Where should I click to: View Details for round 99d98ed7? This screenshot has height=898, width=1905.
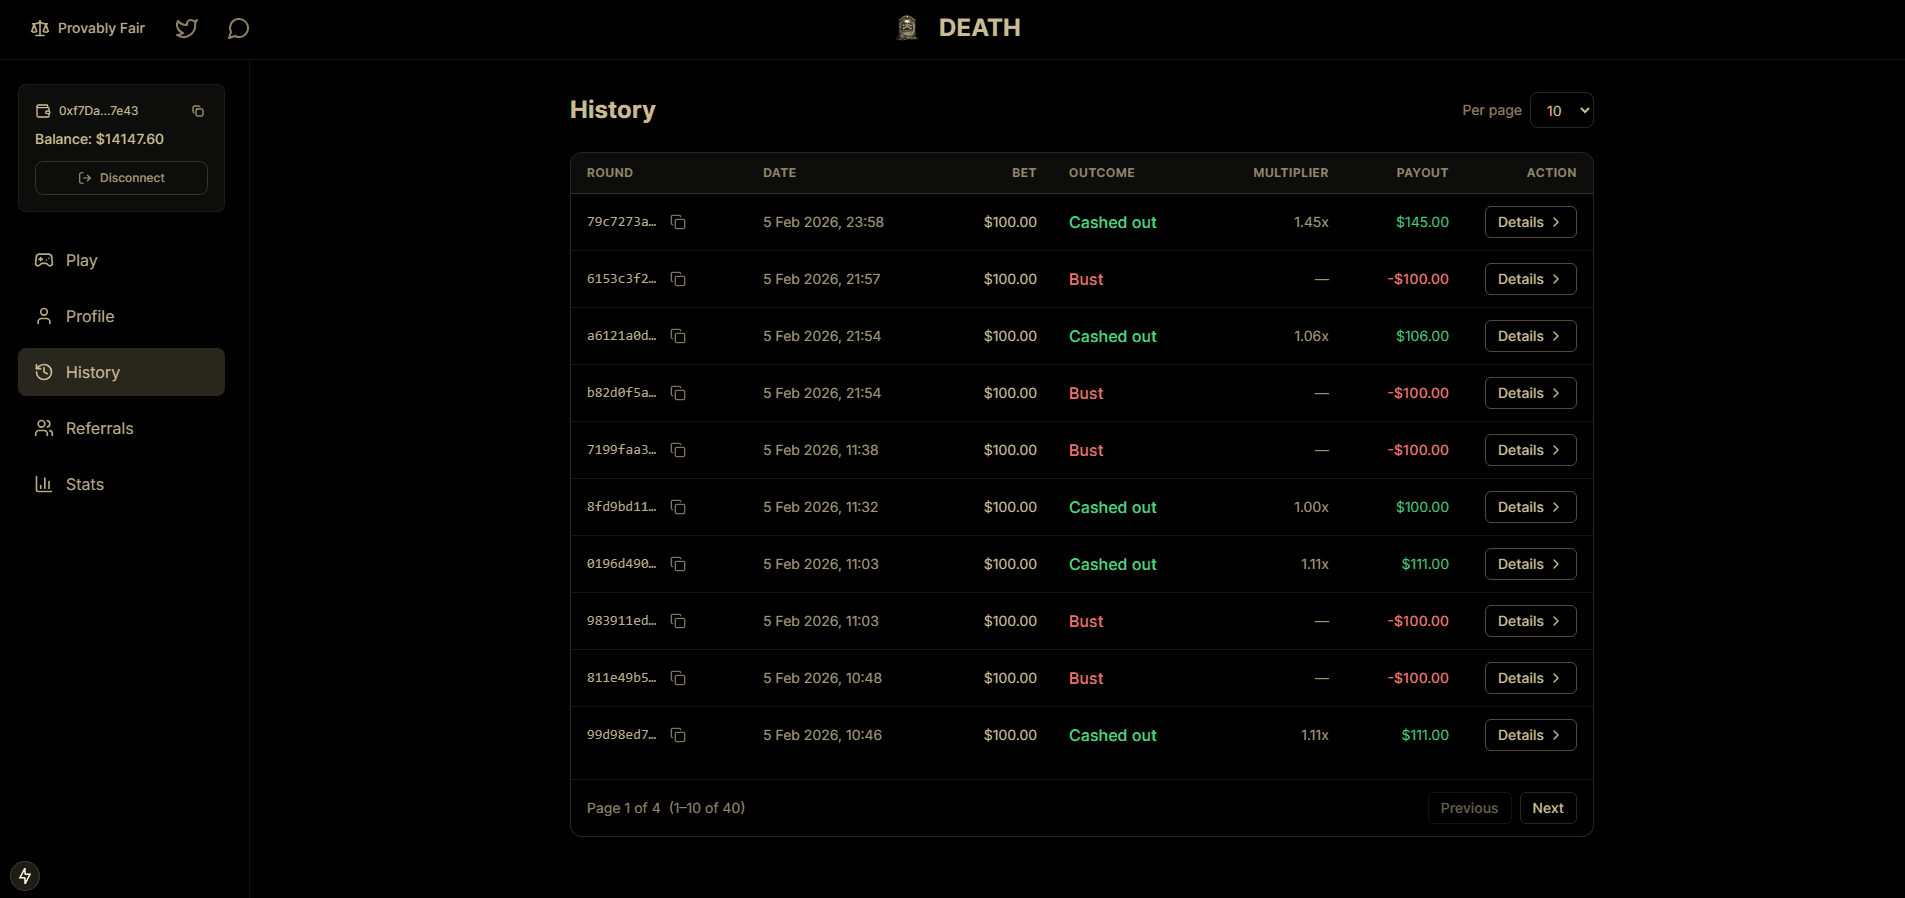pos(1530,735)
